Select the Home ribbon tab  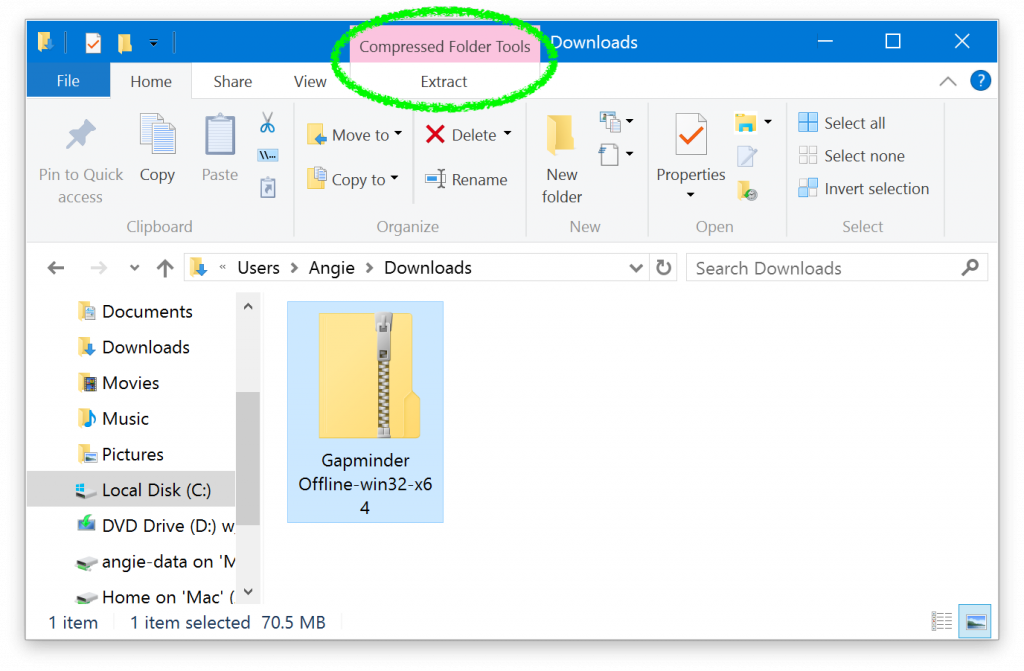pos(151,82)
